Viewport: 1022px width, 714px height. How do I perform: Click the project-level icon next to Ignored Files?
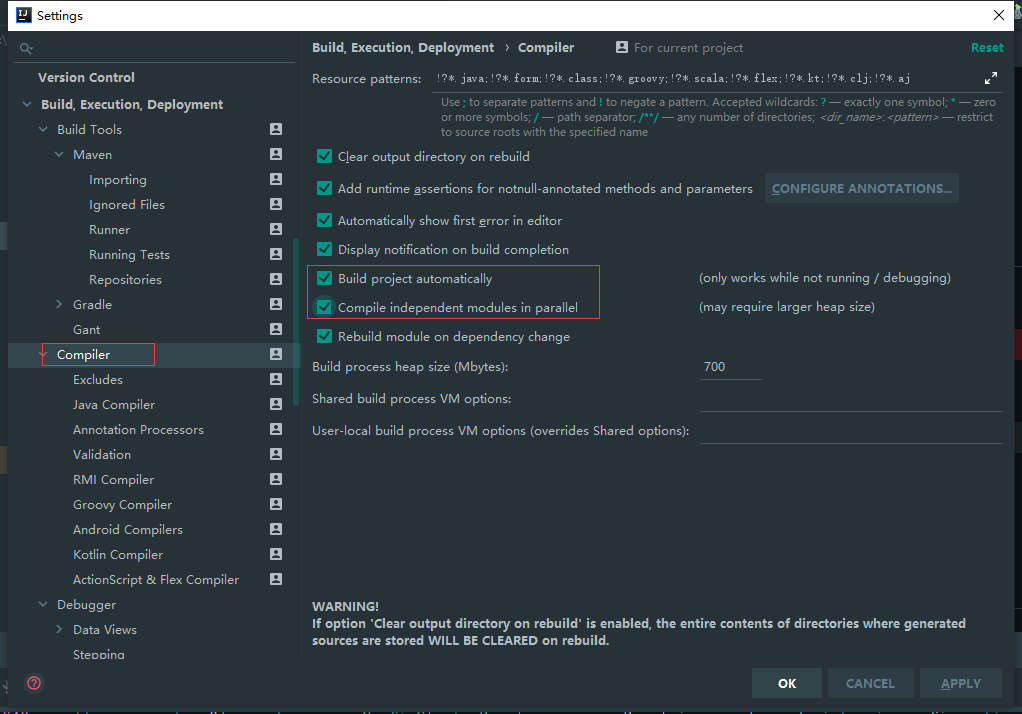(x=276, y=204)
